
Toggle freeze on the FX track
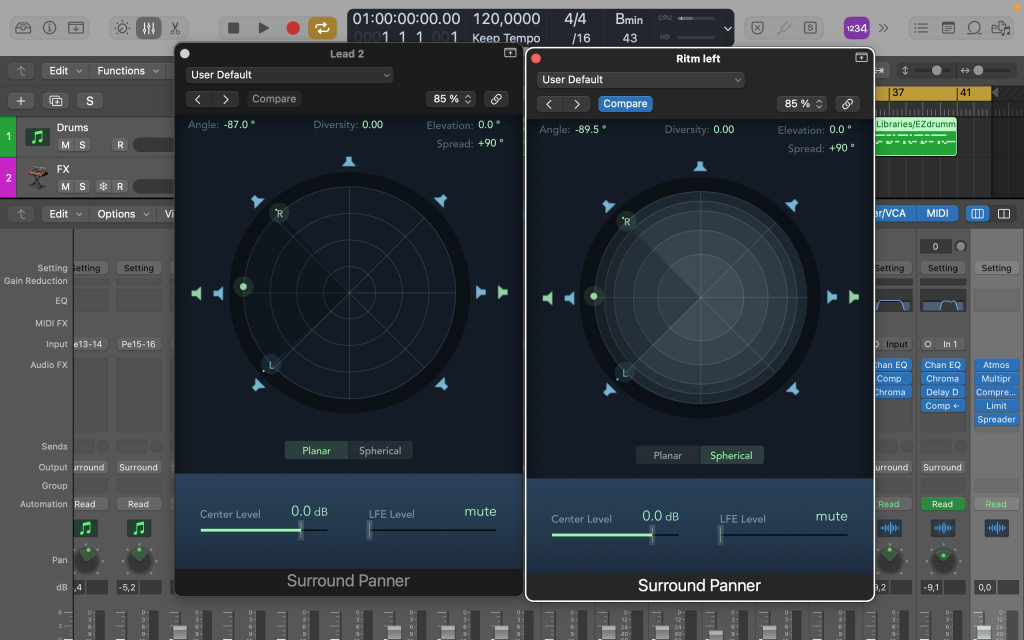[101, 186]
